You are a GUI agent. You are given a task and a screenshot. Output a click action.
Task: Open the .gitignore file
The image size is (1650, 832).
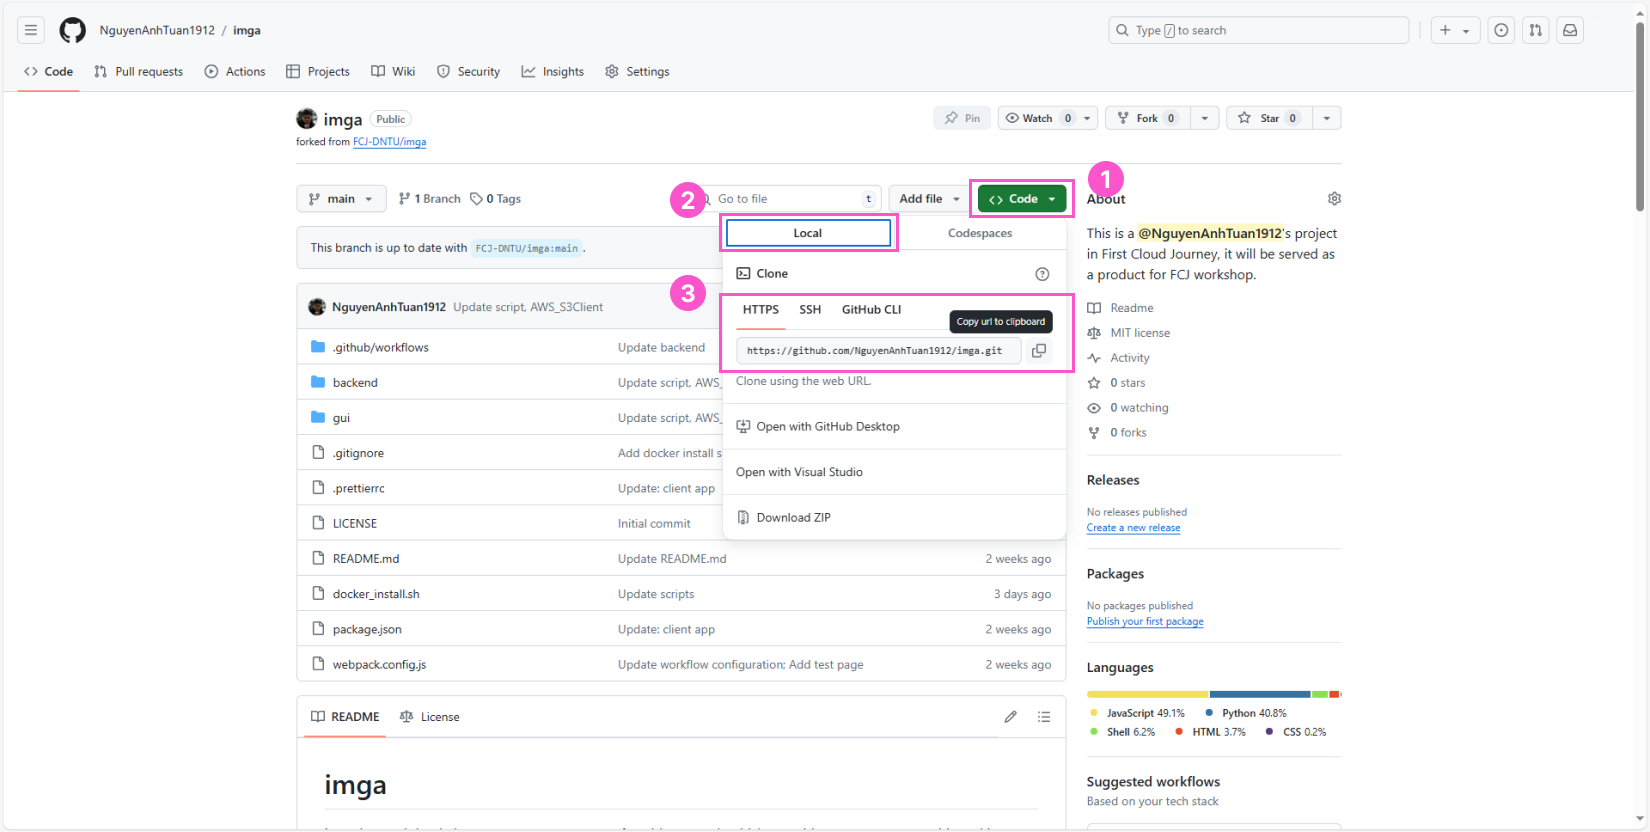click(x=358, y=453)
